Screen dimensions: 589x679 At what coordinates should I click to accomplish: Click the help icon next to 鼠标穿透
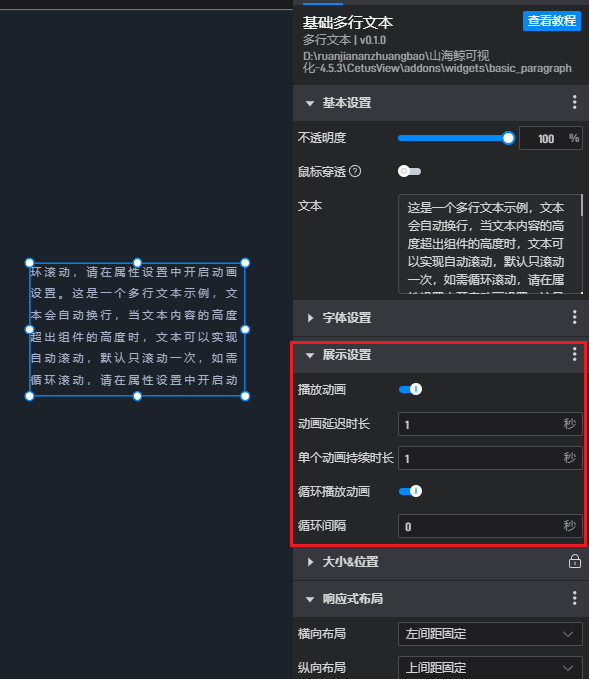(x=355, y=171)
